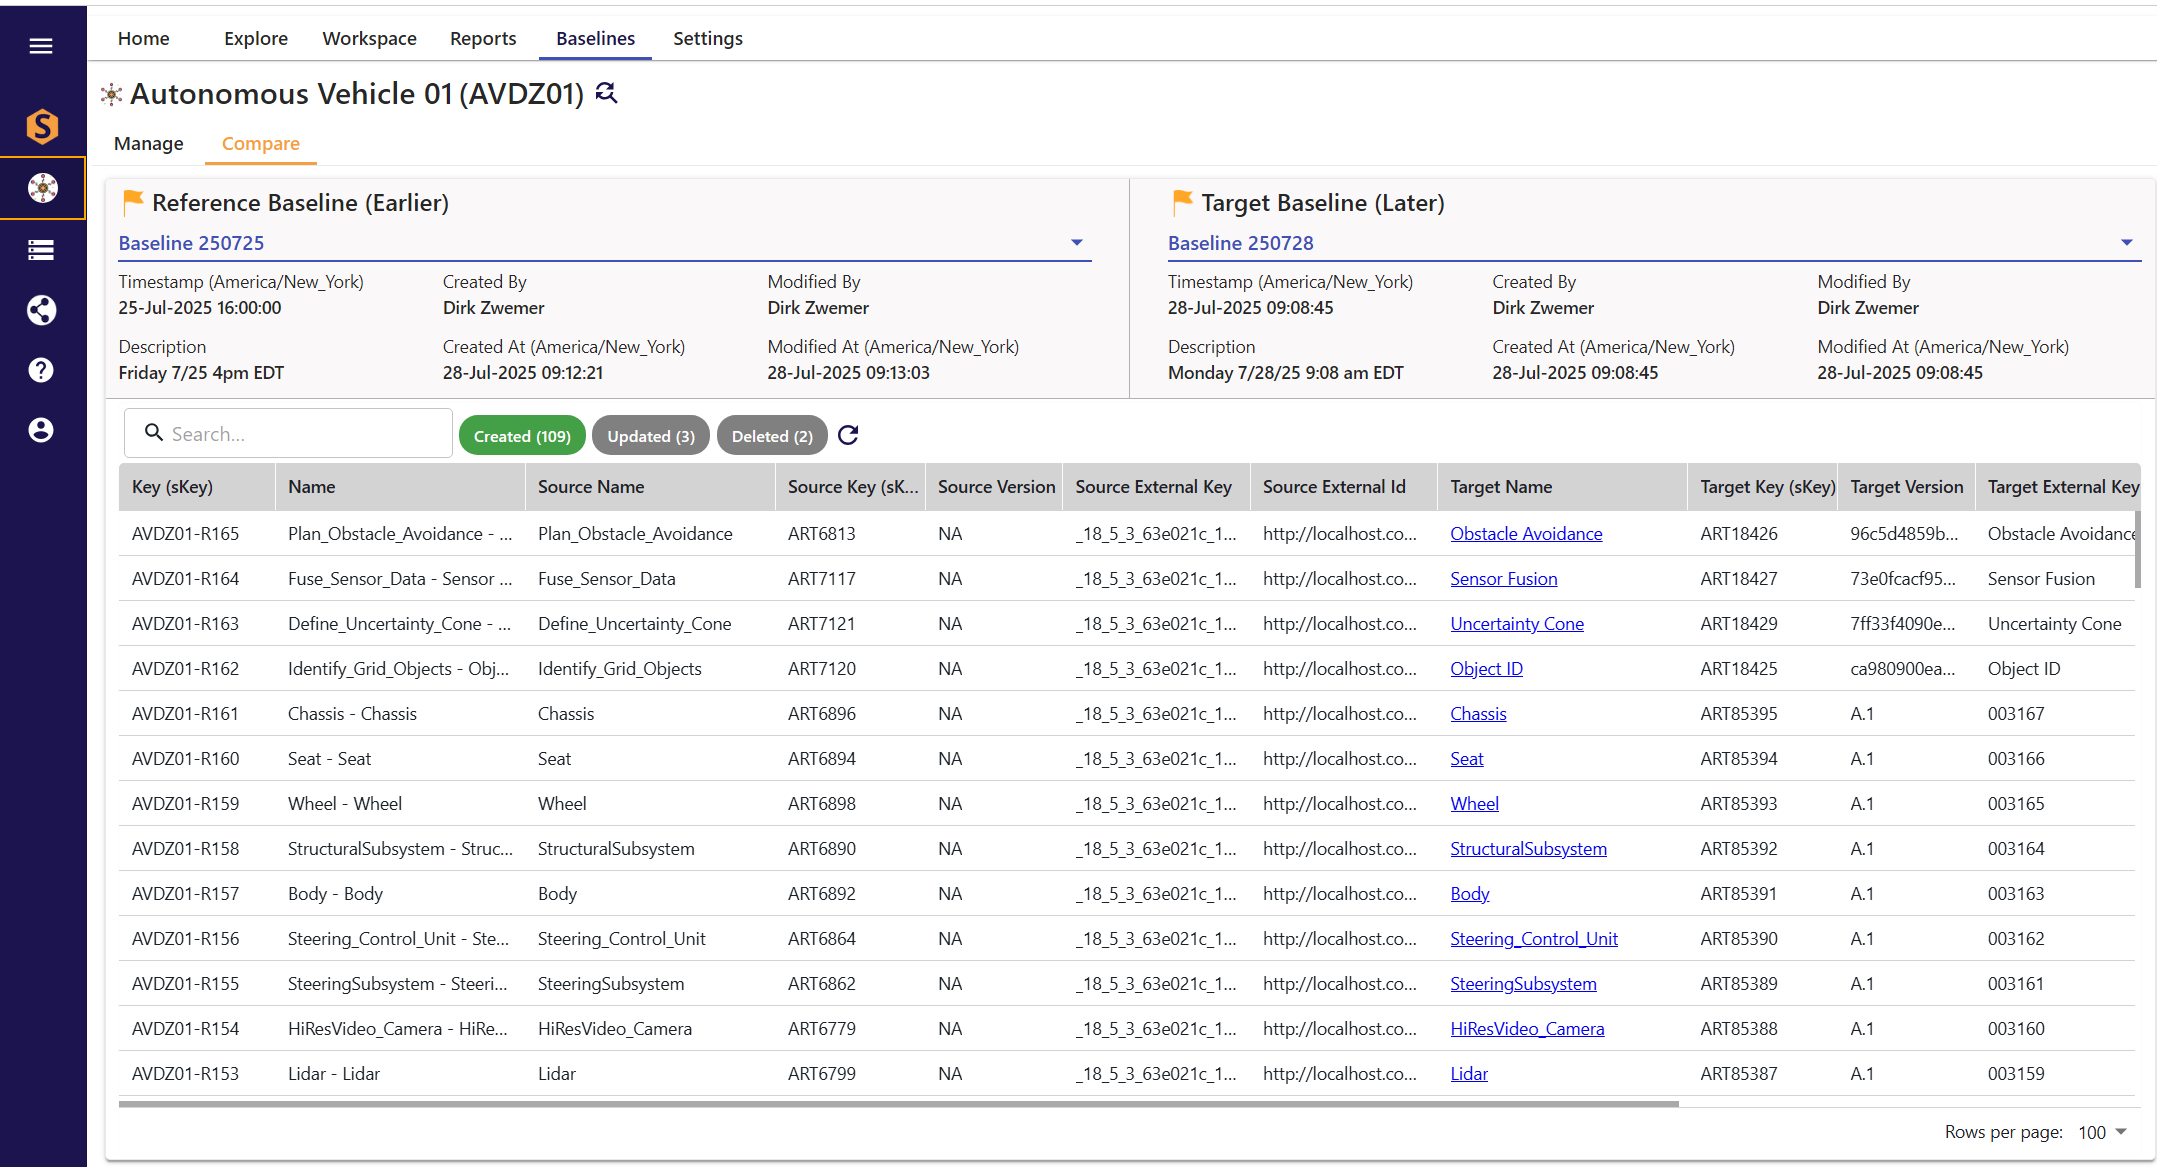
Task: Open the share connections sidebar icon
Action: (x=41, y=310)
